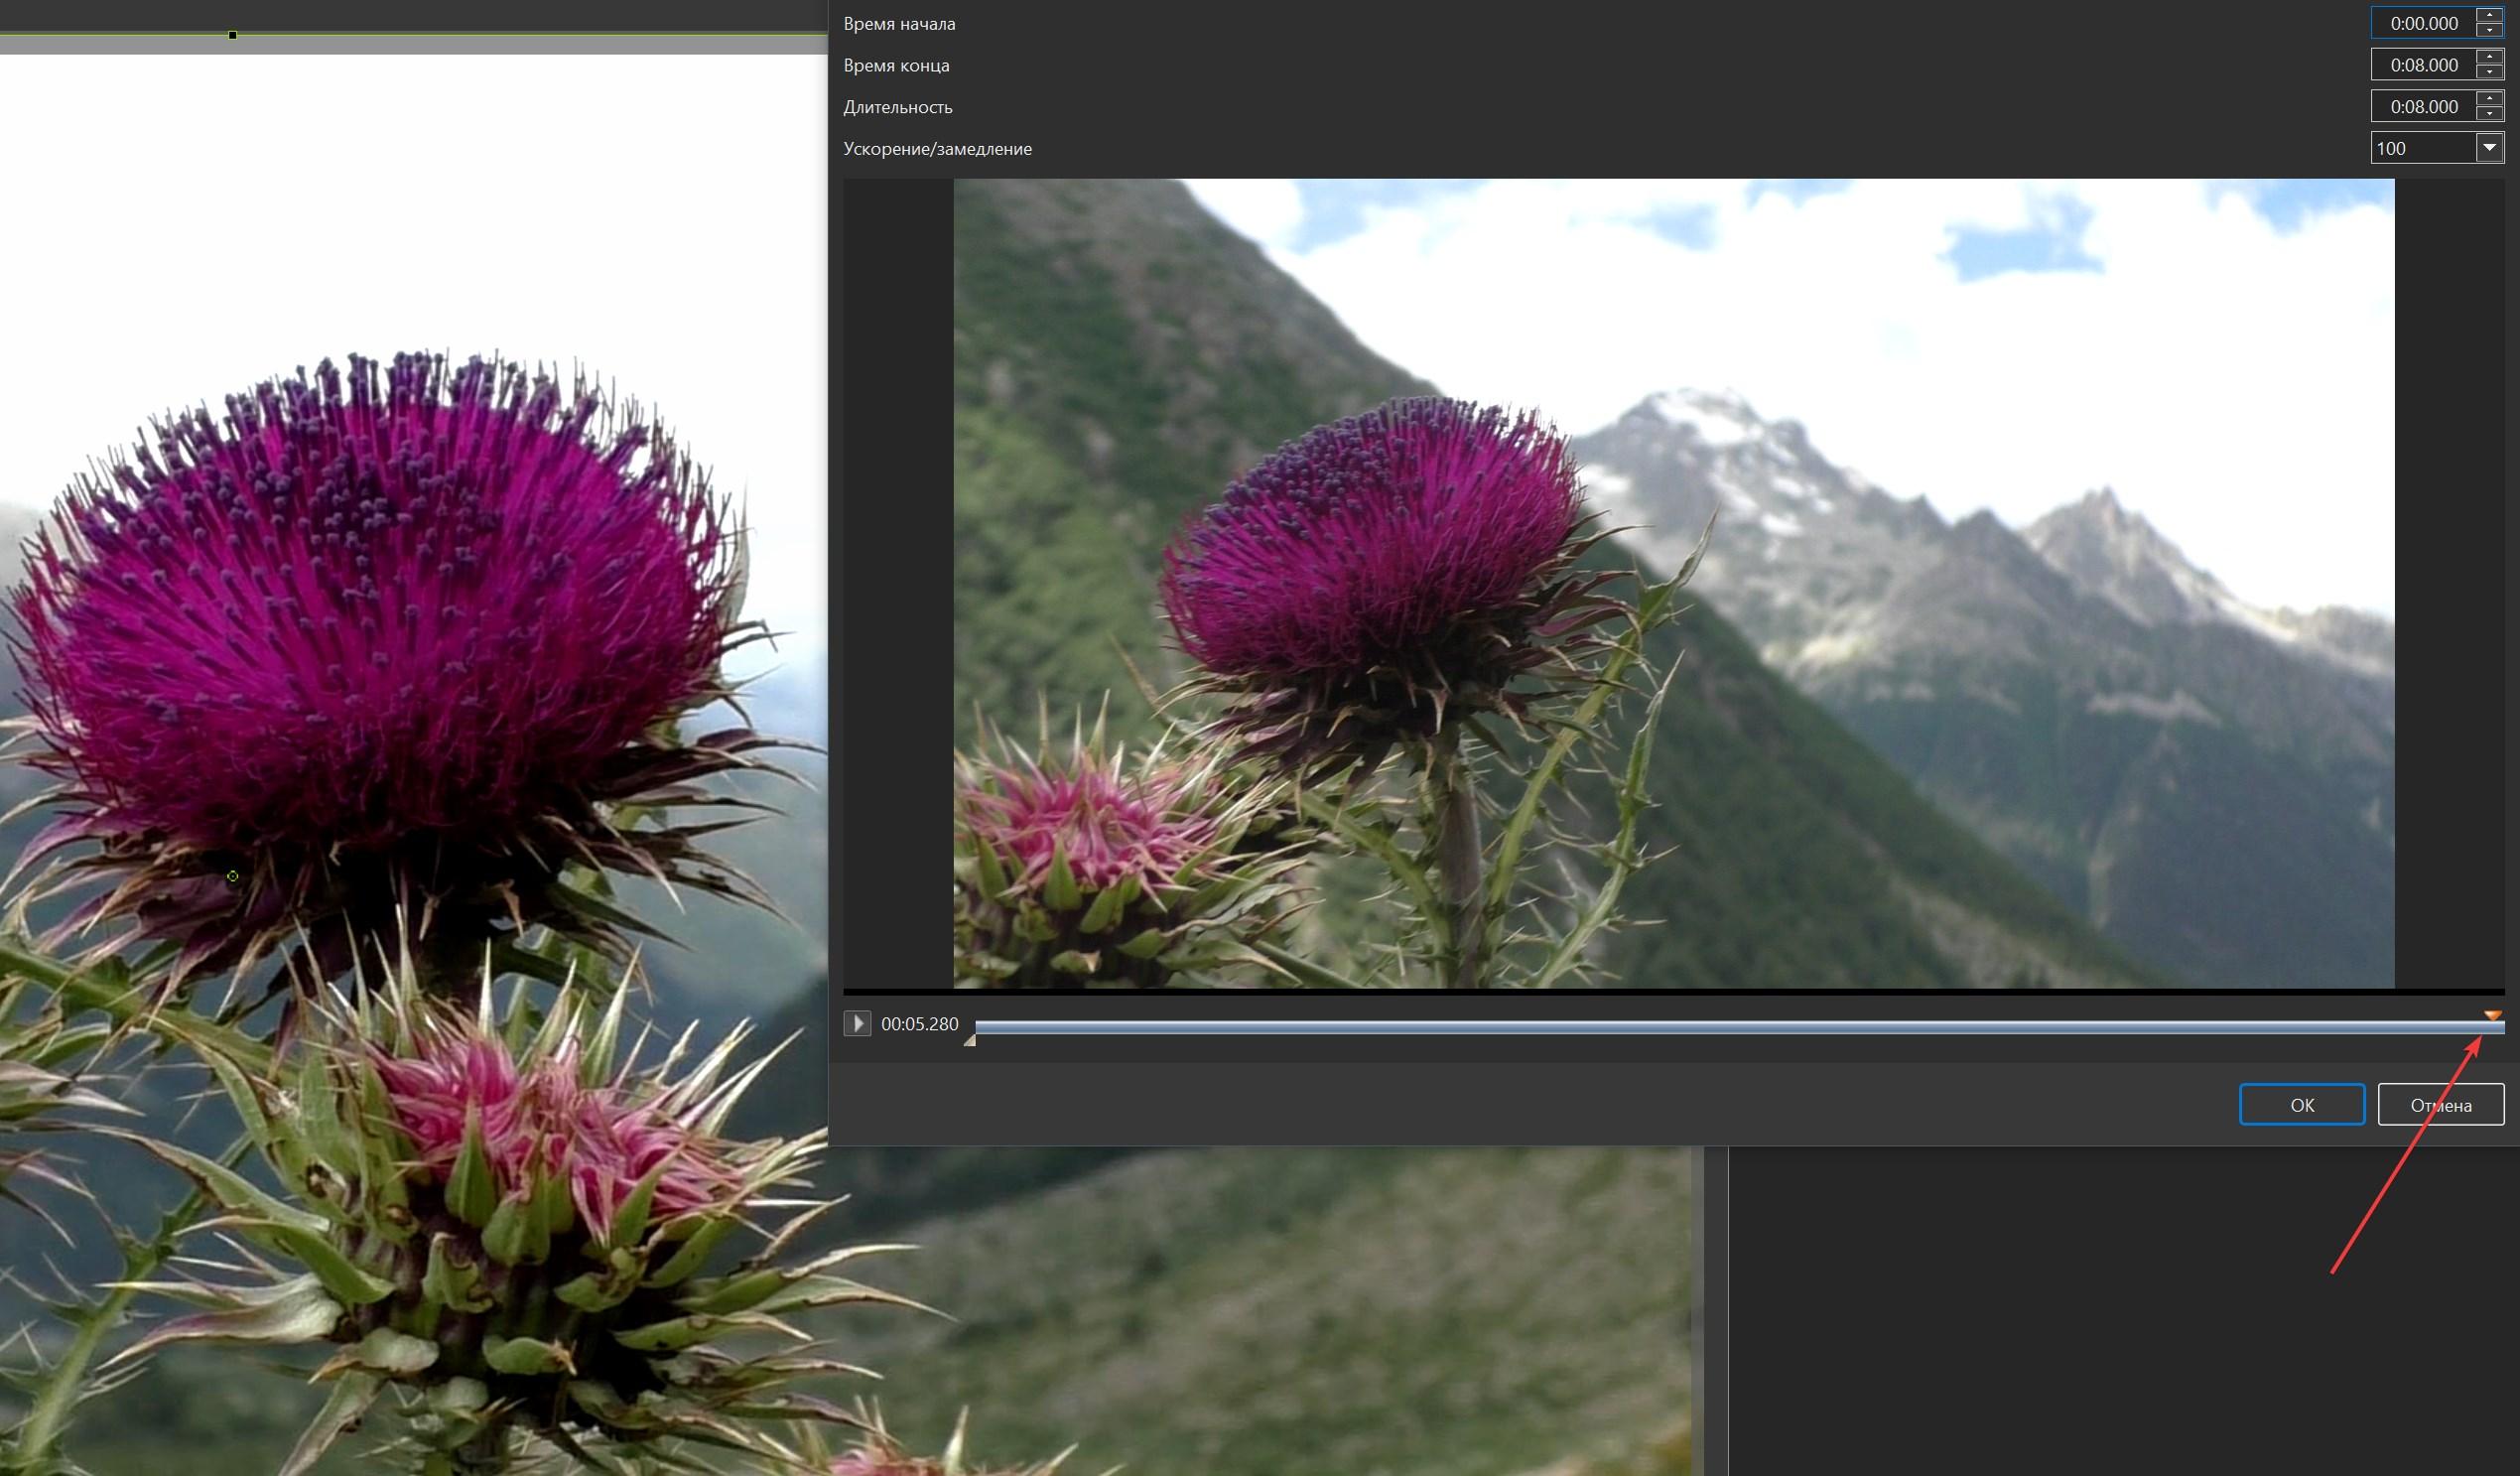Click the Длительность label
The image size is (2520, 1476).
click(897, 107)
